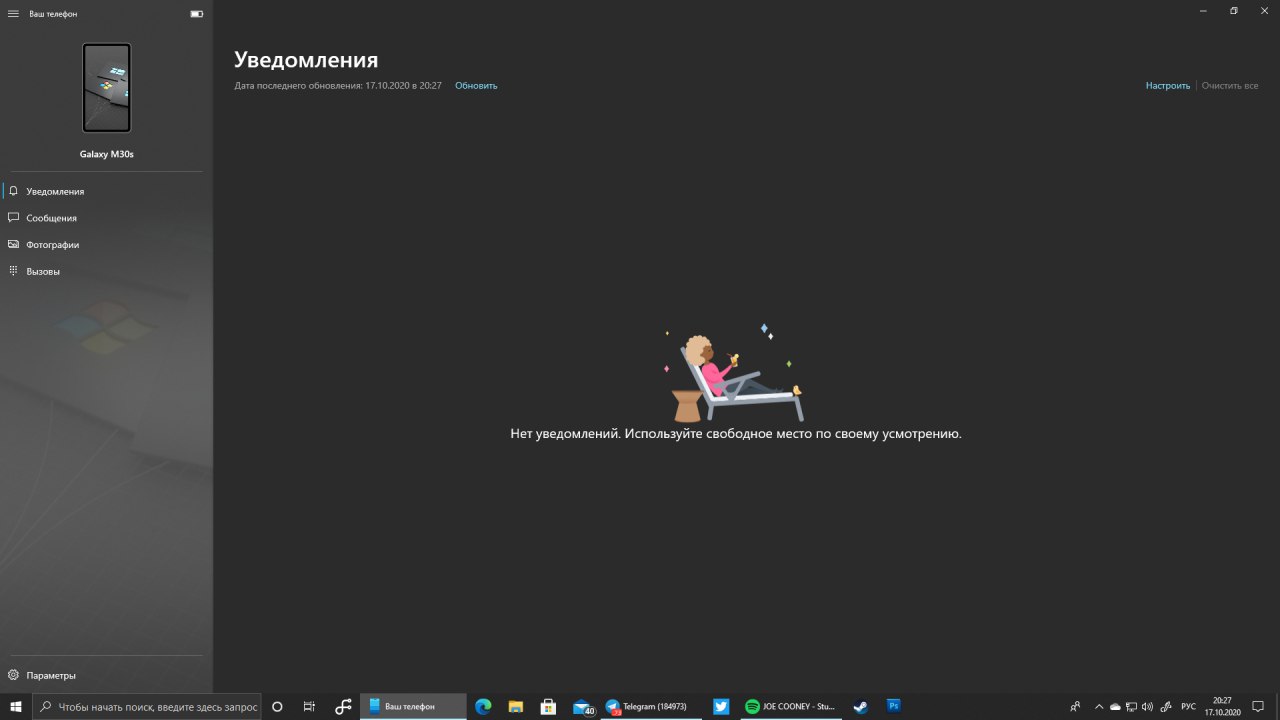Click Очистить все button
Screen dimensions: 1280x720
click(x=1230, y=86)
